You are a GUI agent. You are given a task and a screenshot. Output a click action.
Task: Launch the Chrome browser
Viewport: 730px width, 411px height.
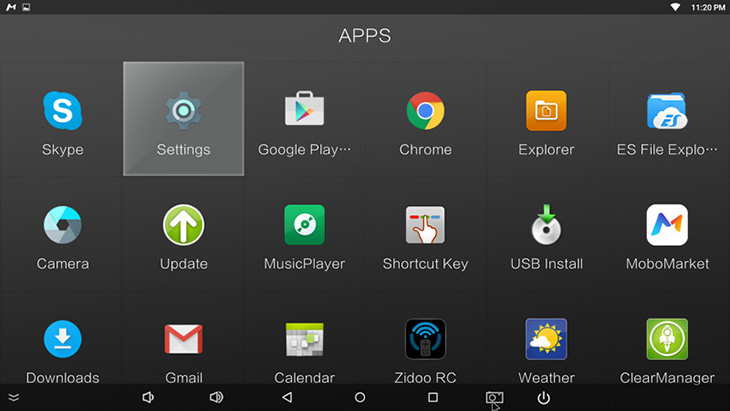[425, 119]
